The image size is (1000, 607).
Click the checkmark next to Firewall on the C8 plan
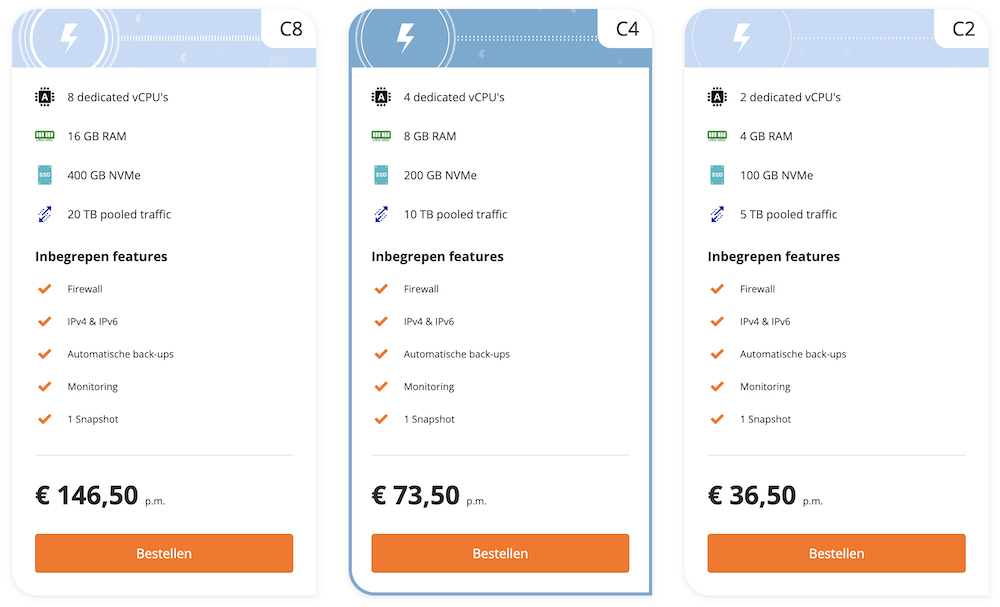pos(45,288)
